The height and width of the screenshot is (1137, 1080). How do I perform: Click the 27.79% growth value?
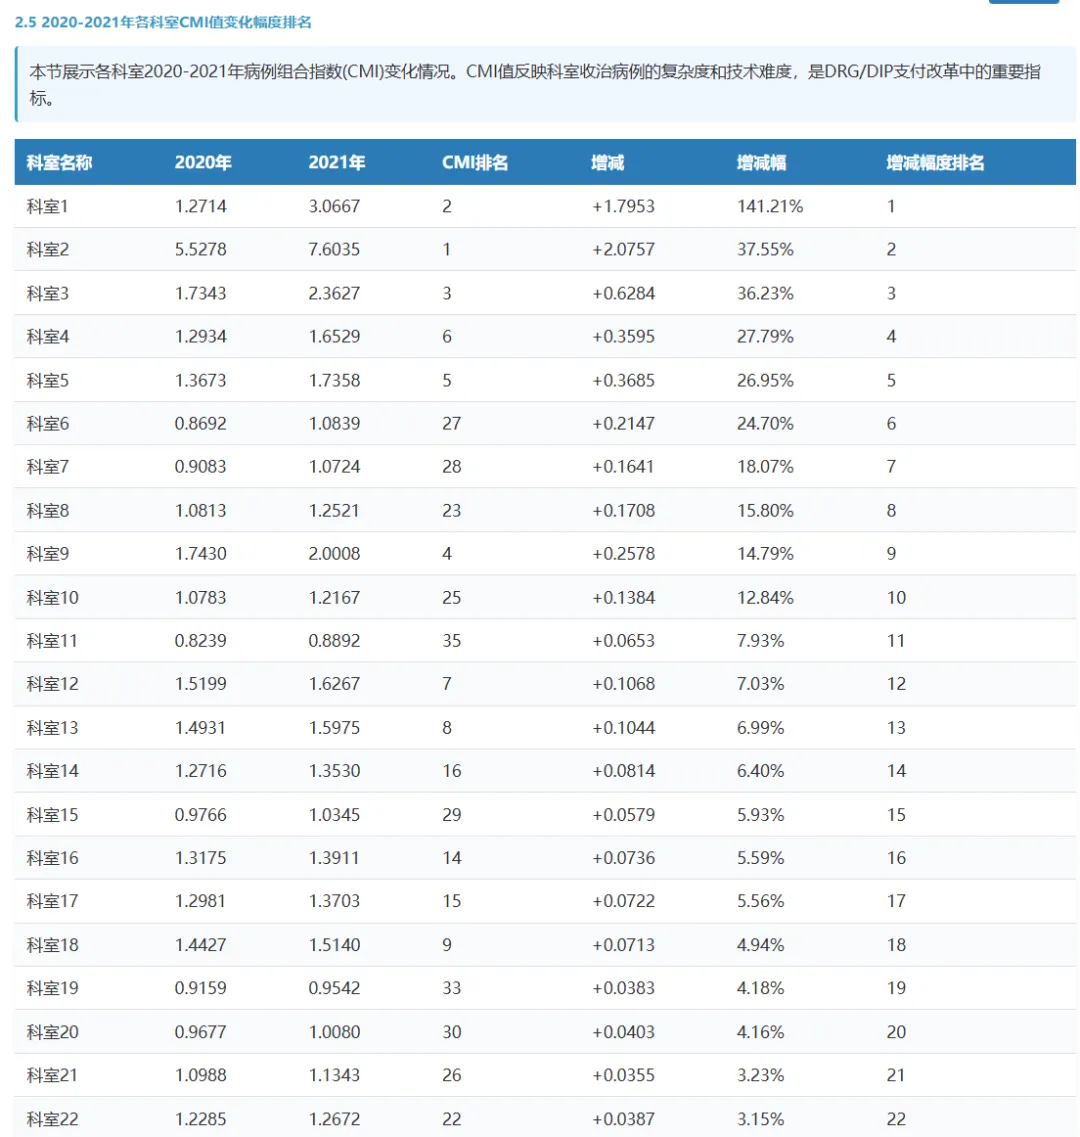[765, 336]
